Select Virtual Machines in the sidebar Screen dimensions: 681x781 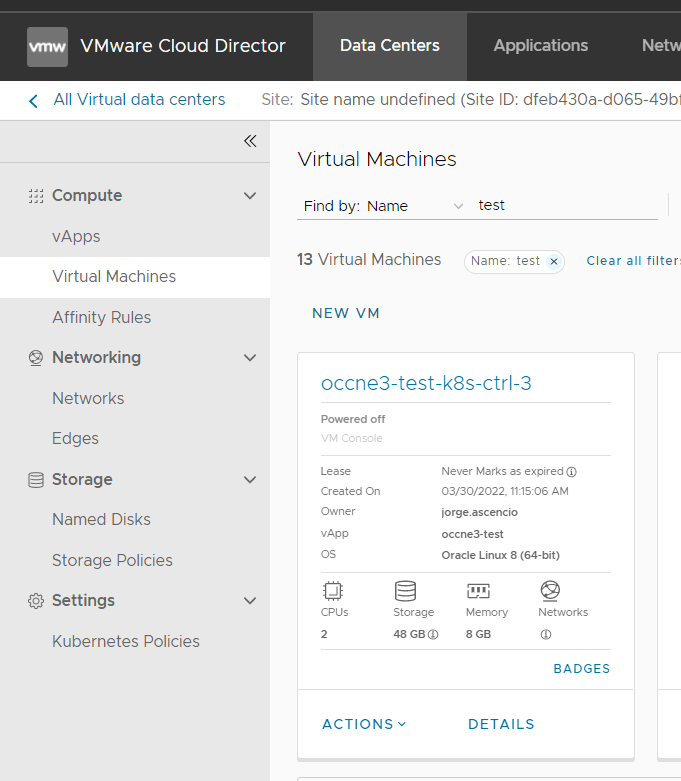(135, 277)
